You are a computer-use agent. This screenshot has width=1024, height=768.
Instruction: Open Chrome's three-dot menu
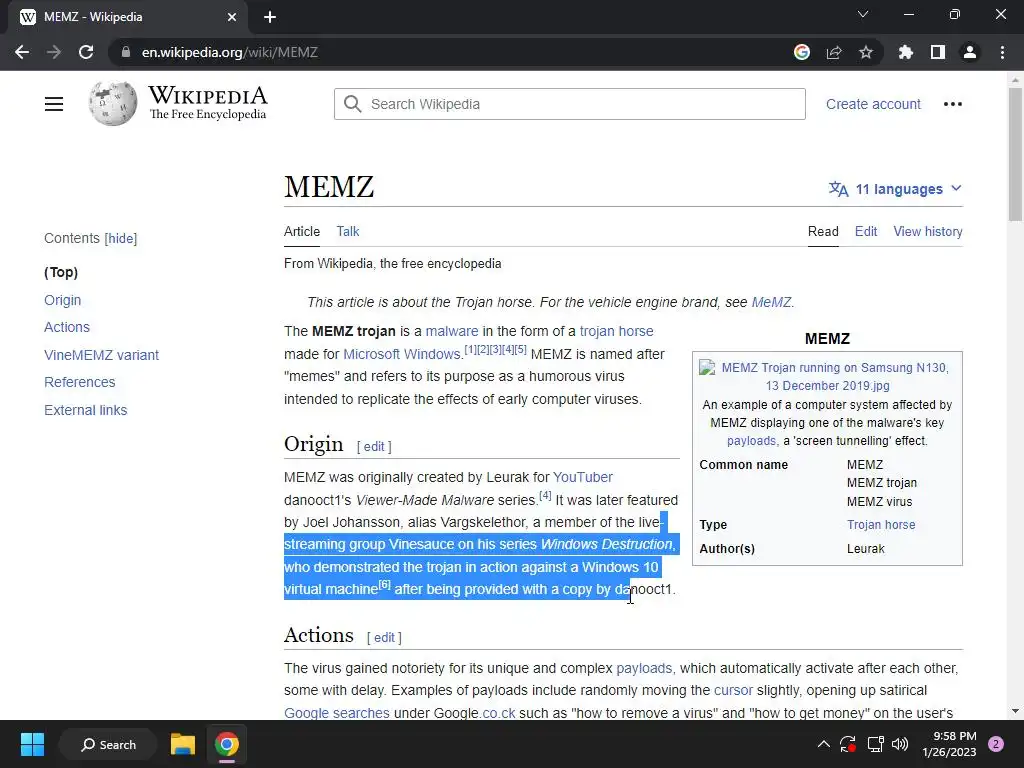1002,52
